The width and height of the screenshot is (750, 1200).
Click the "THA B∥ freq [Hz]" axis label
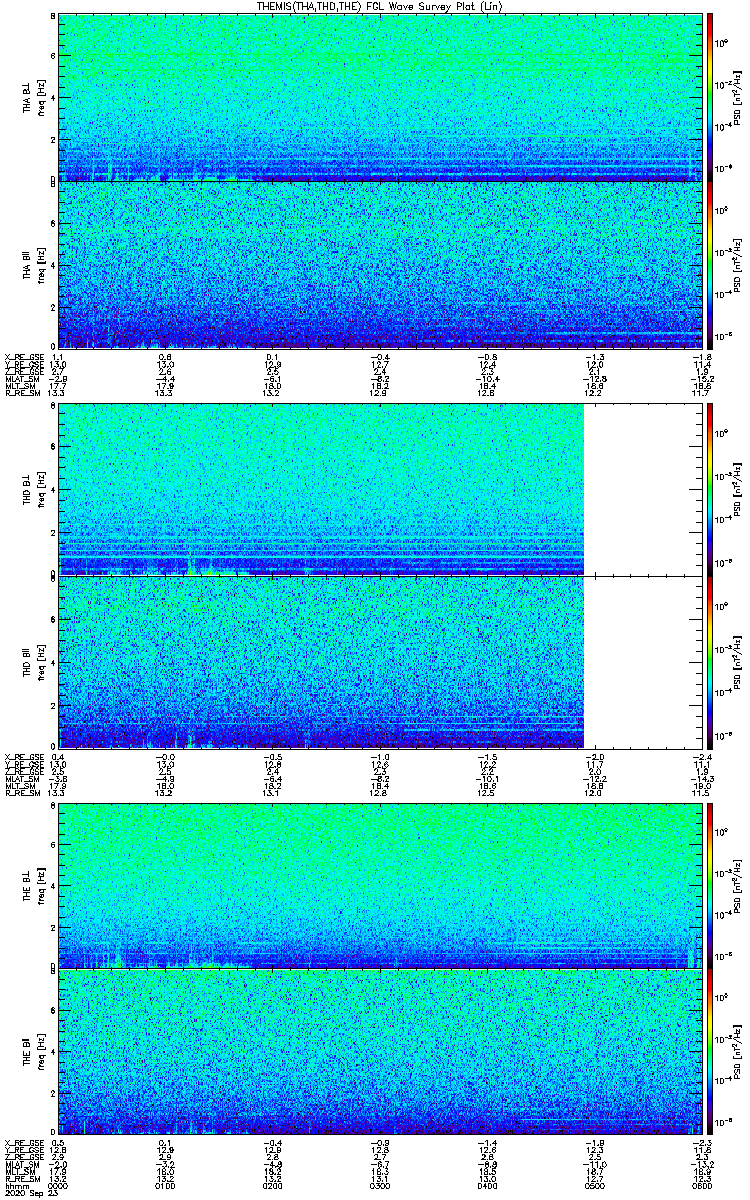[x=33, y=265]
